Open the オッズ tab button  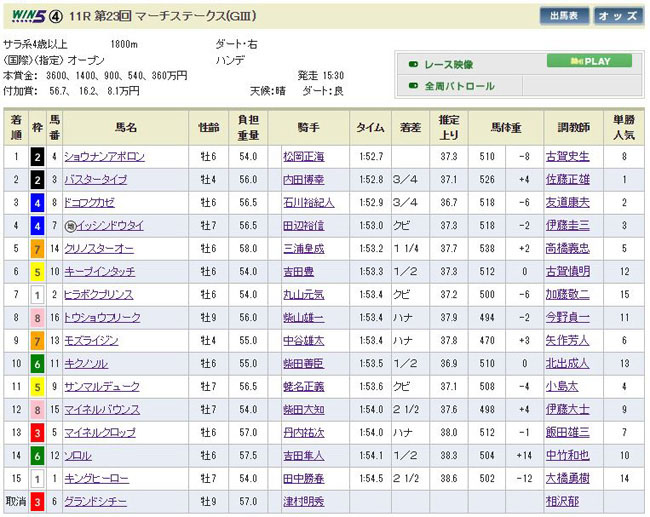(618, 16)
